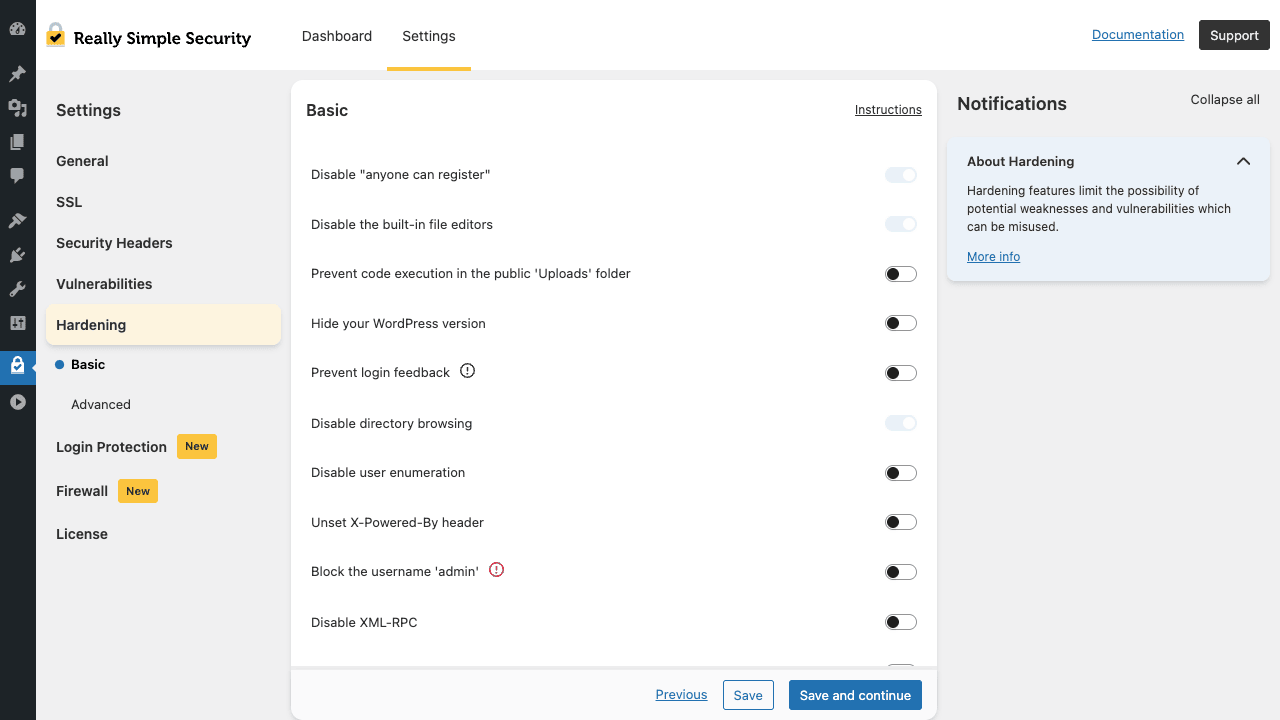1280x720 pixels.
Task: Open Appearance paintbrush icon
Action: click(17, 221)
